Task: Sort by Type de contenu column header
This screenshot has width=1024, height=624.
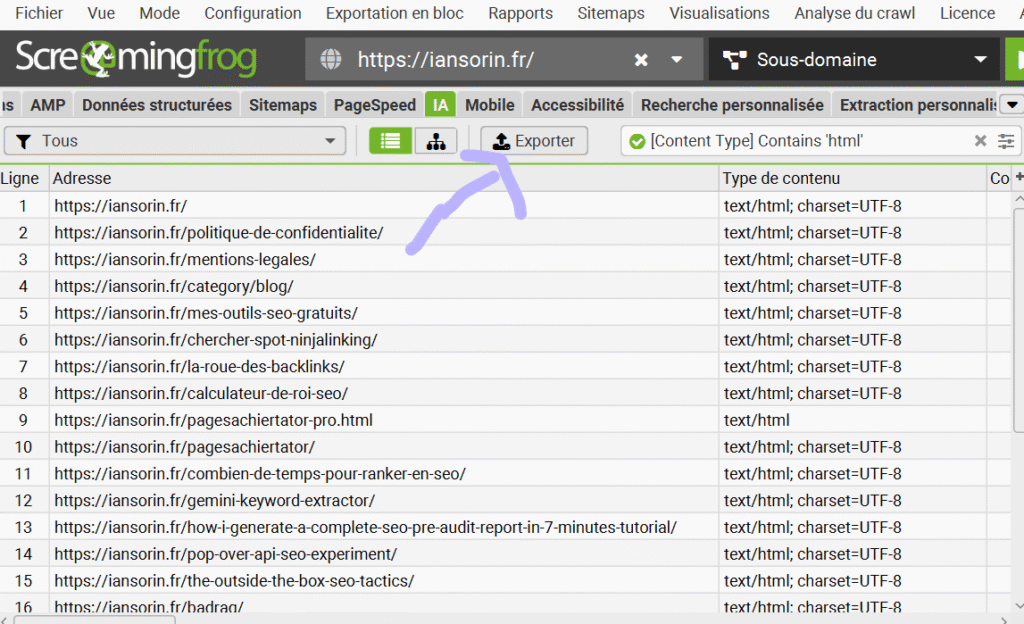Action: point(782,178)
